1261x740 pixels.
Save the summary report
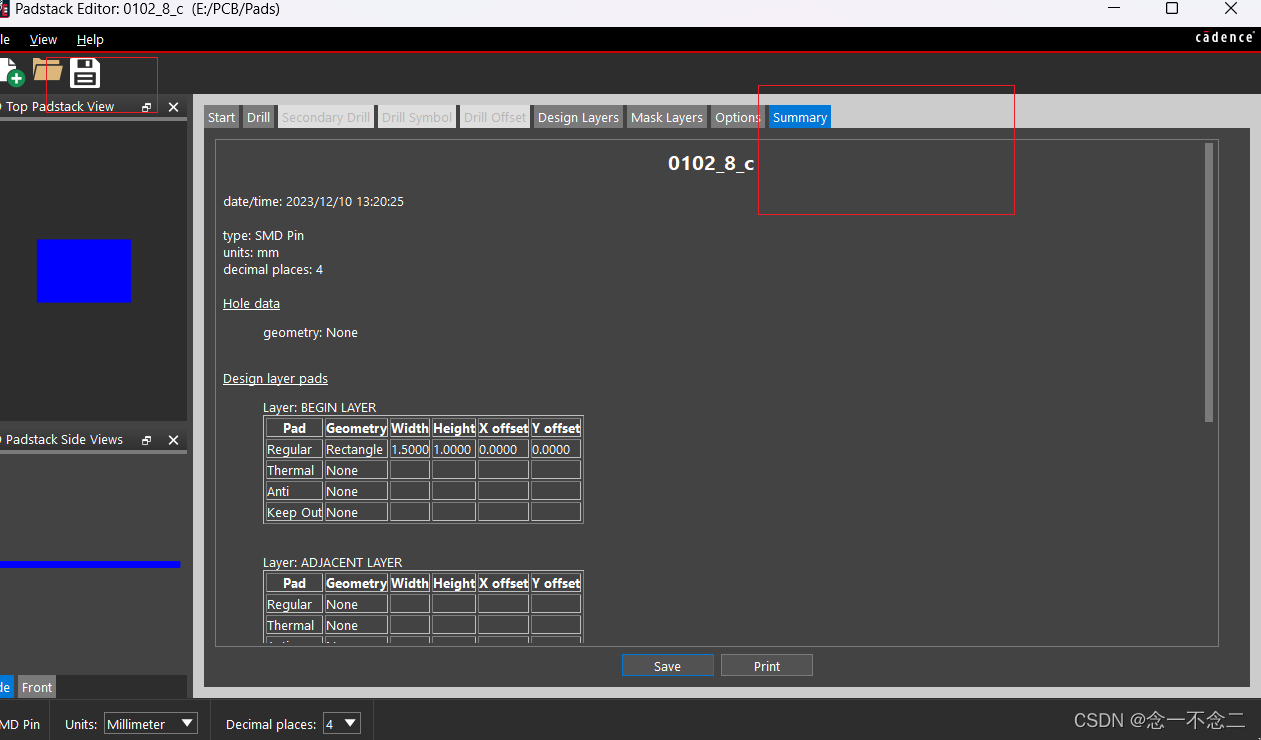click(x=667, y=665)
